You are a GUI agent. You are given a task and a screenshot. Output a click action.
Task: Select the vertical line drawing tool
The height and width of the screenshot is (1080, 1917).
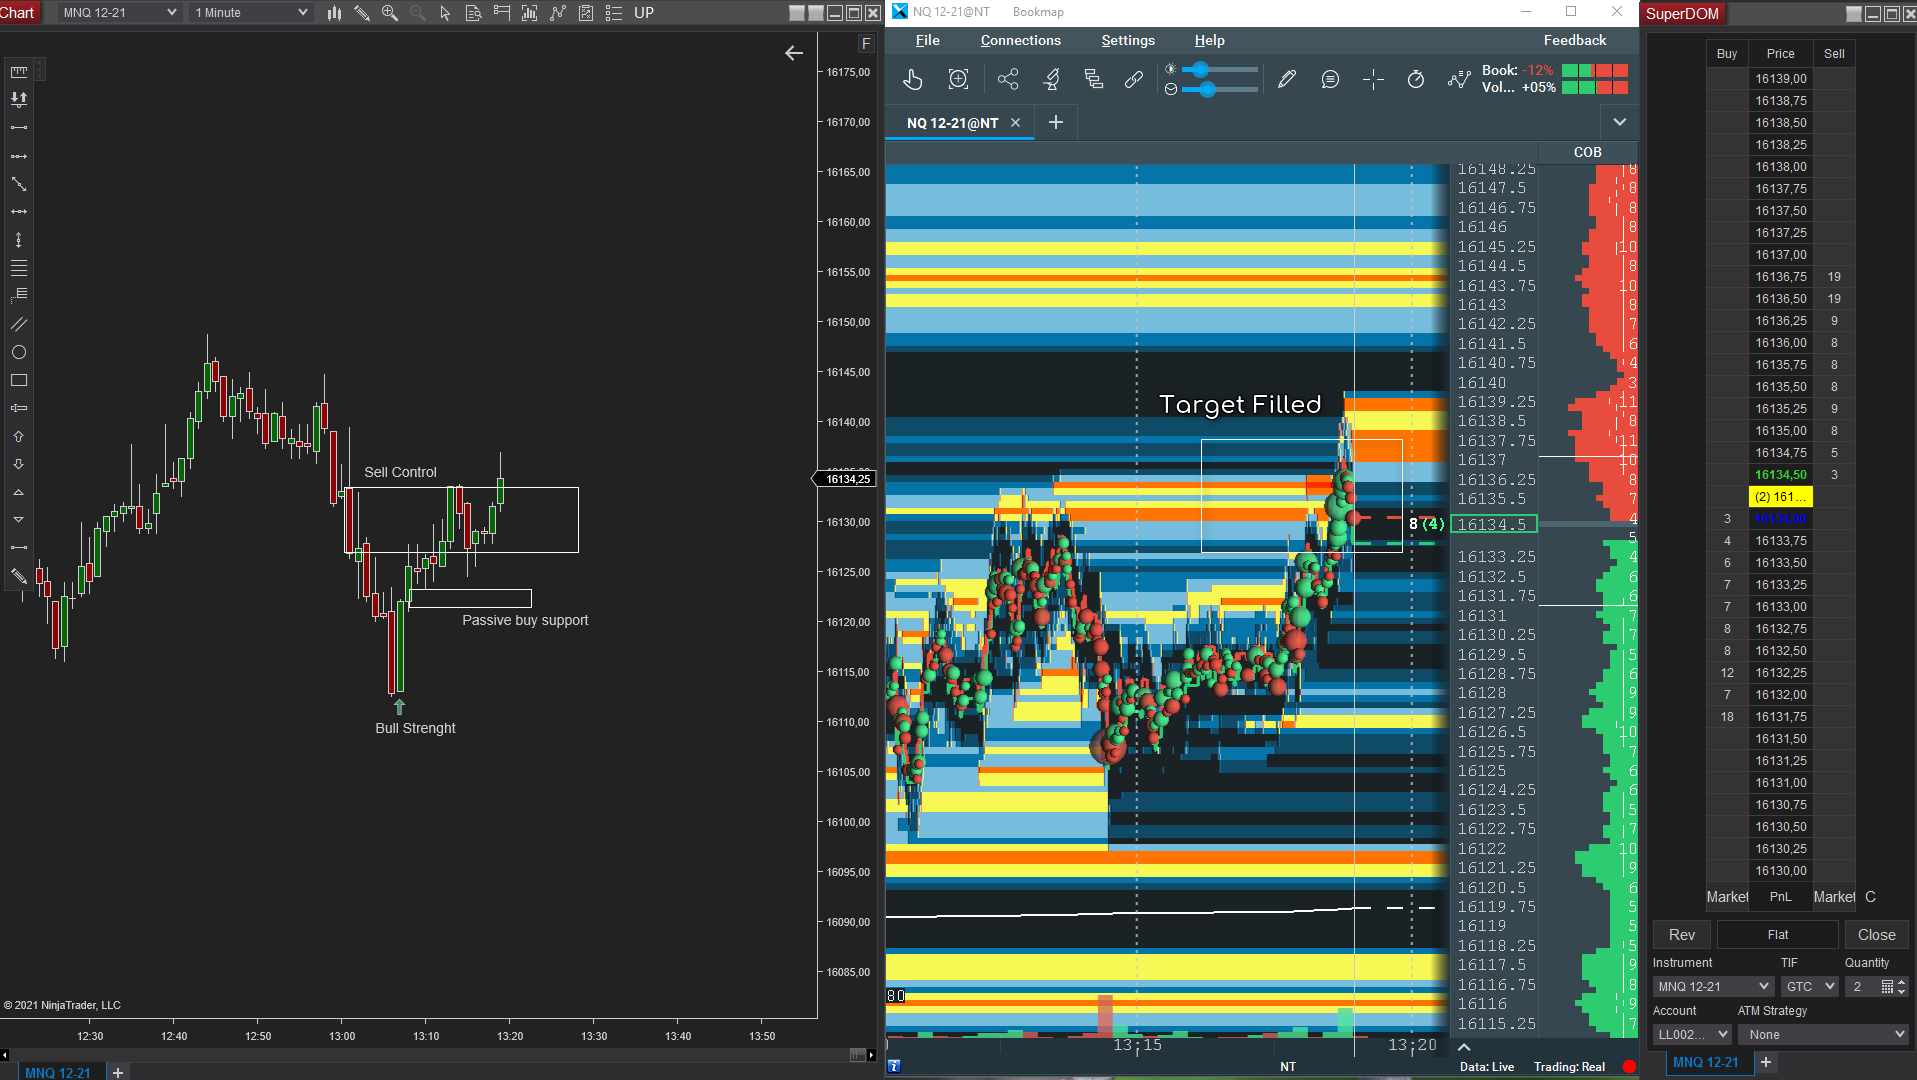point(19,240)
